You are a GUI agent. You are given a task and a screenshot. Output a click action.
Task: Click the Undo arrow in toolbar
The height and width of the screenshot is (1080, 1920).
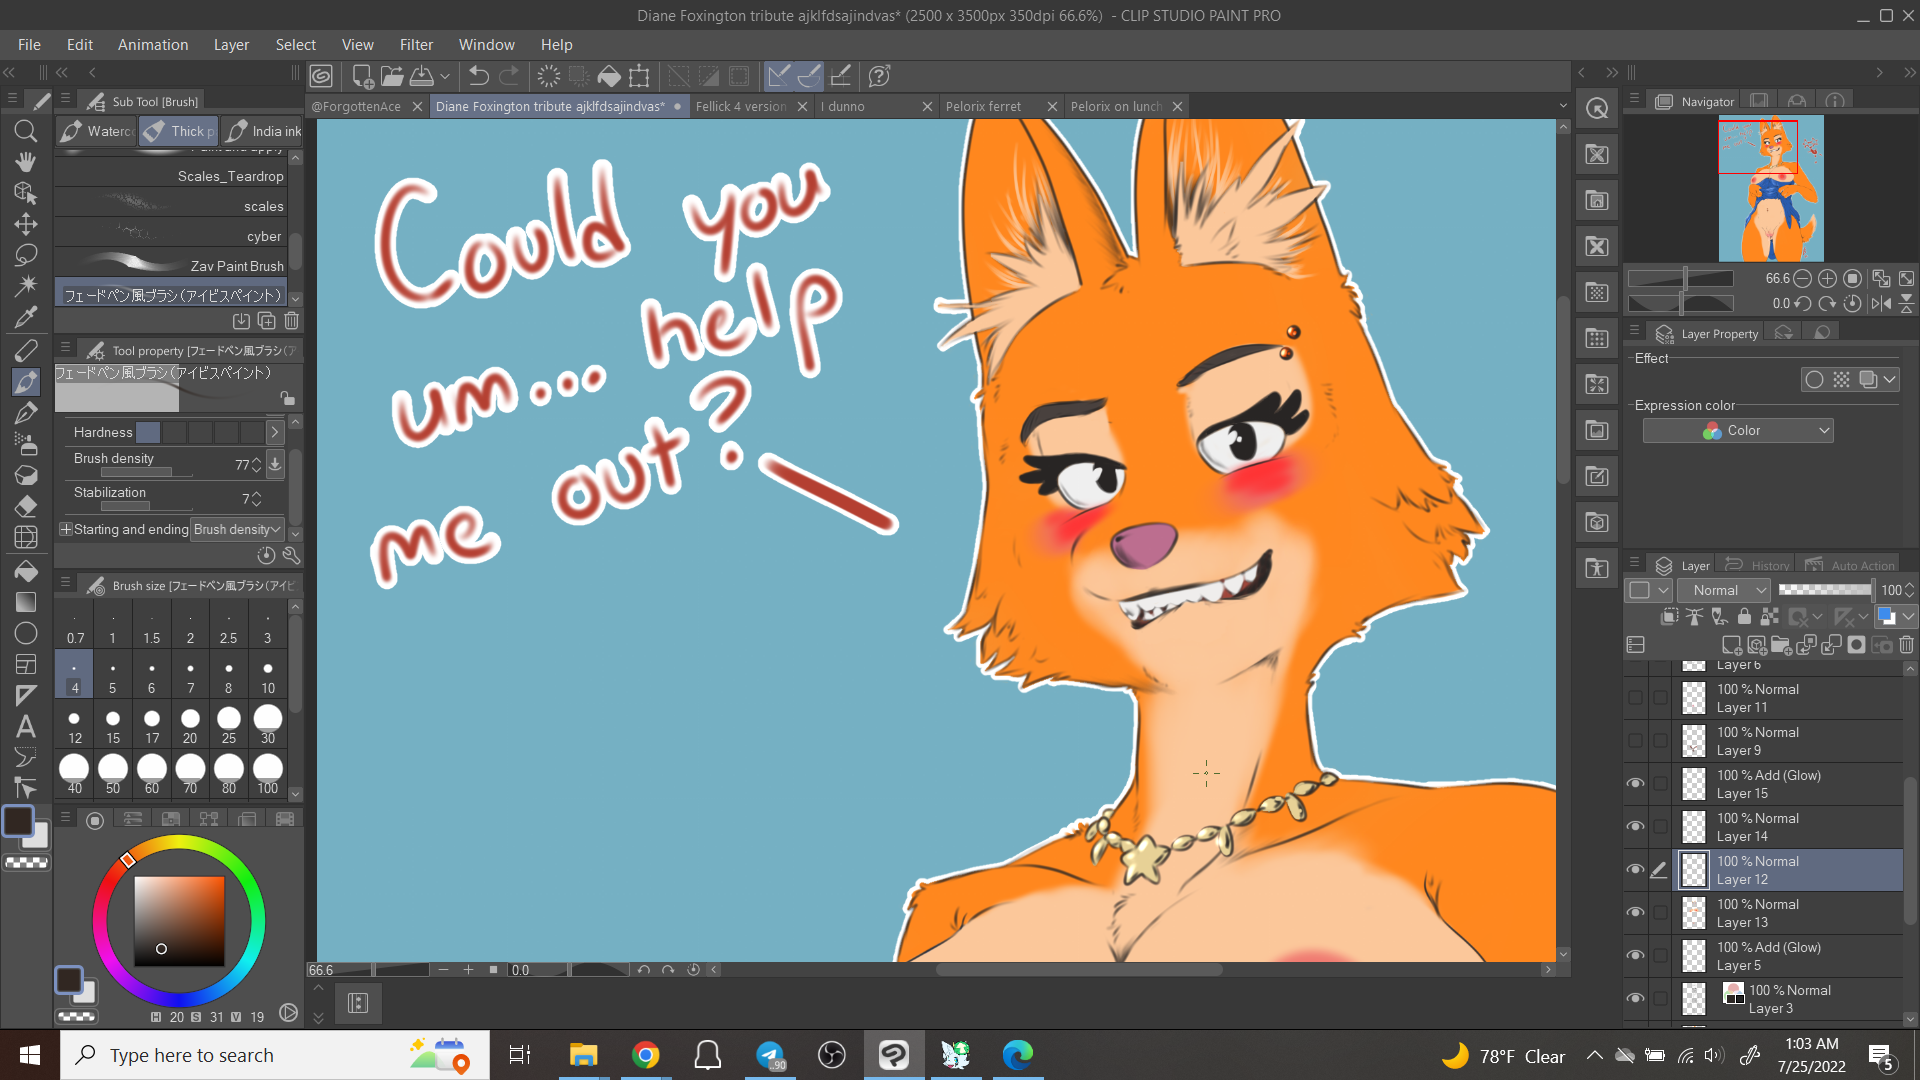click(479, 76)
